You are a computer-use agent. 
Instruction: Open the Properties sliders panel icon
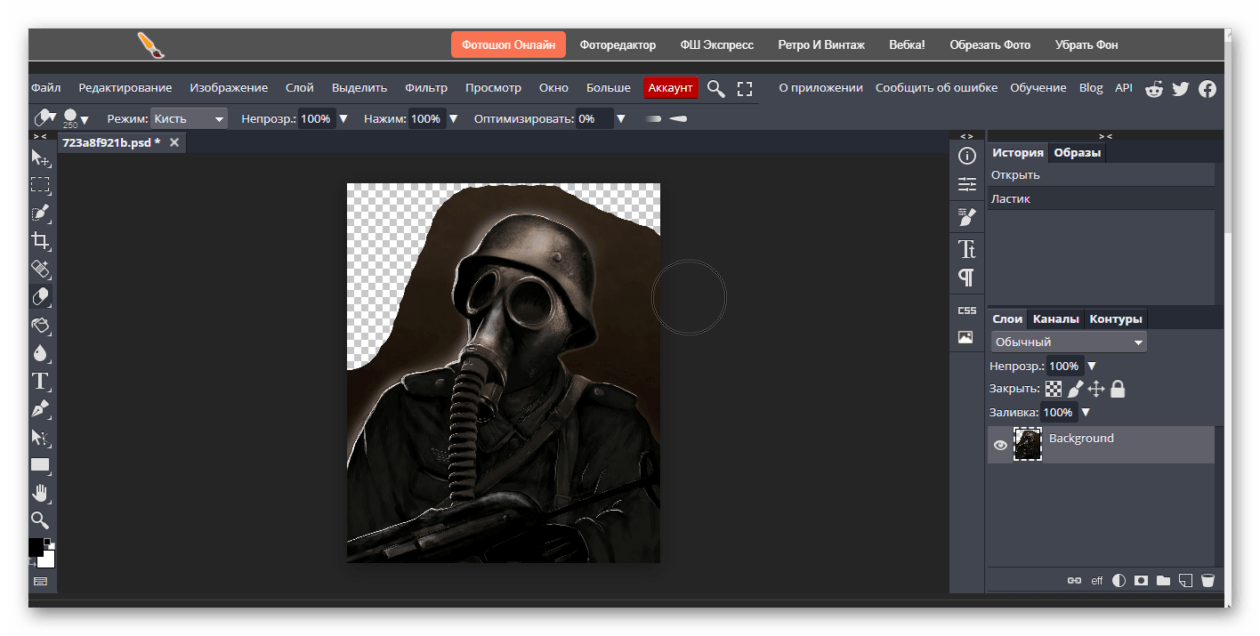point(966,184)
